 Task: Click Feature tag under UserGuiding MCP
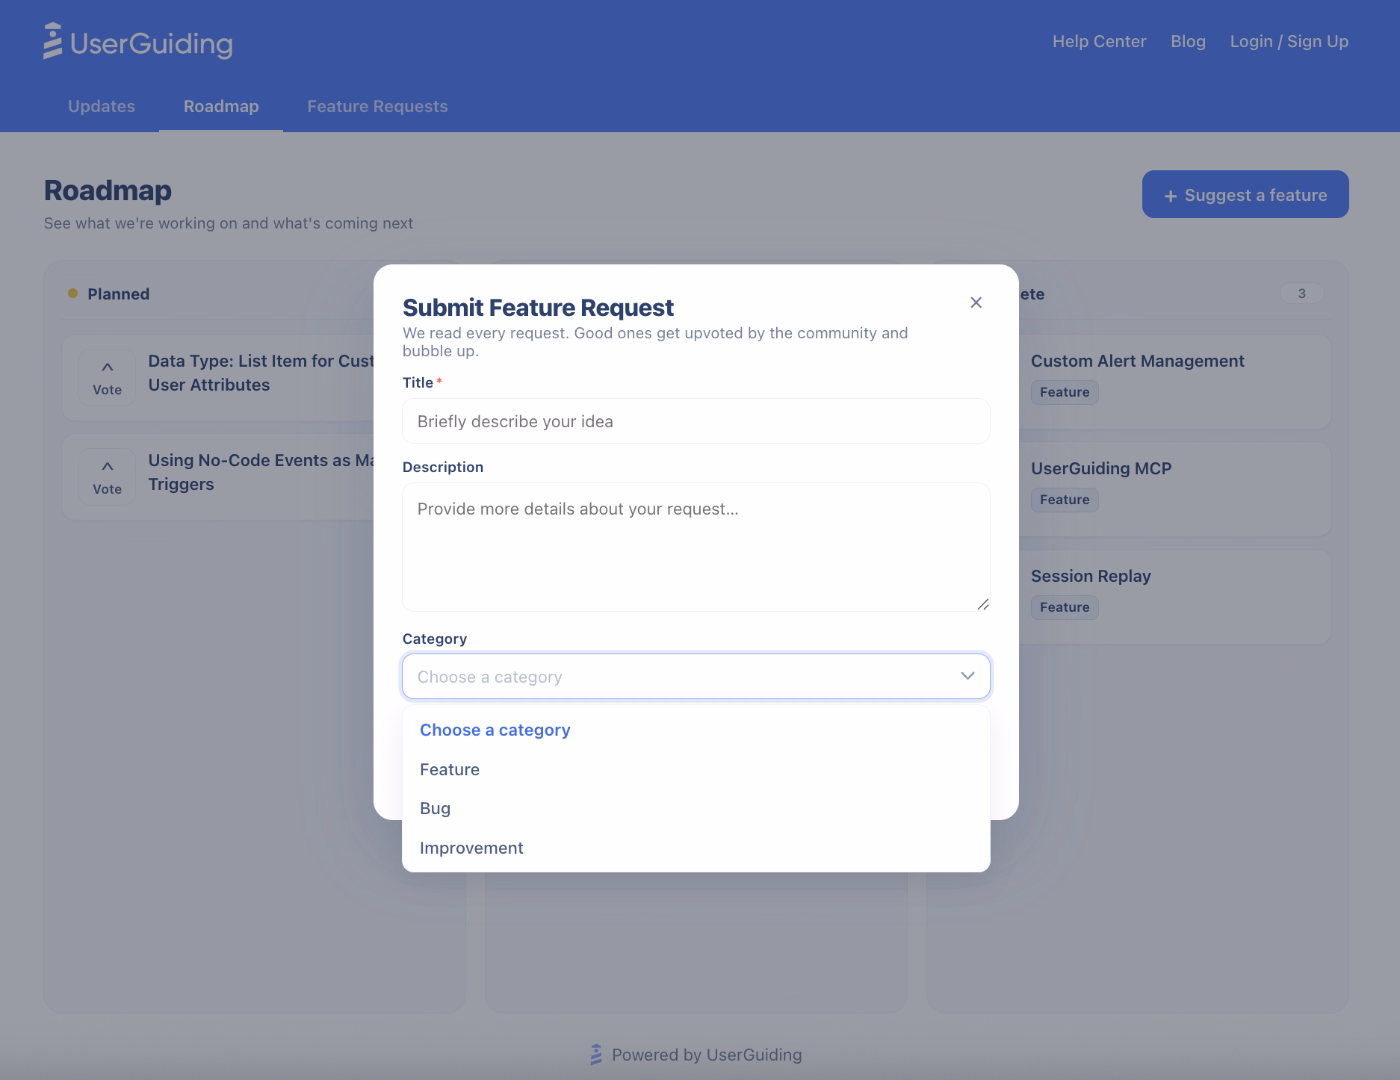tap(1064, 500)
